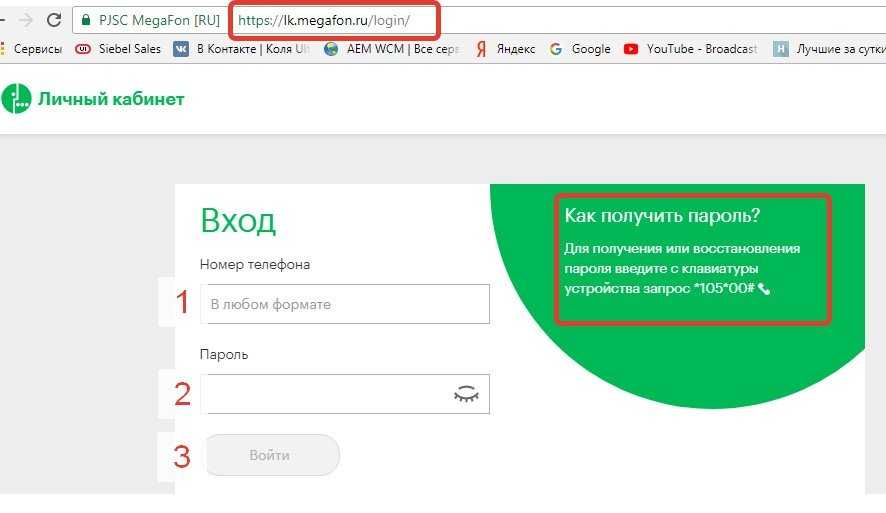
Task: Click the phone handset icon after *105*00#
Action: tap(765, 289)
